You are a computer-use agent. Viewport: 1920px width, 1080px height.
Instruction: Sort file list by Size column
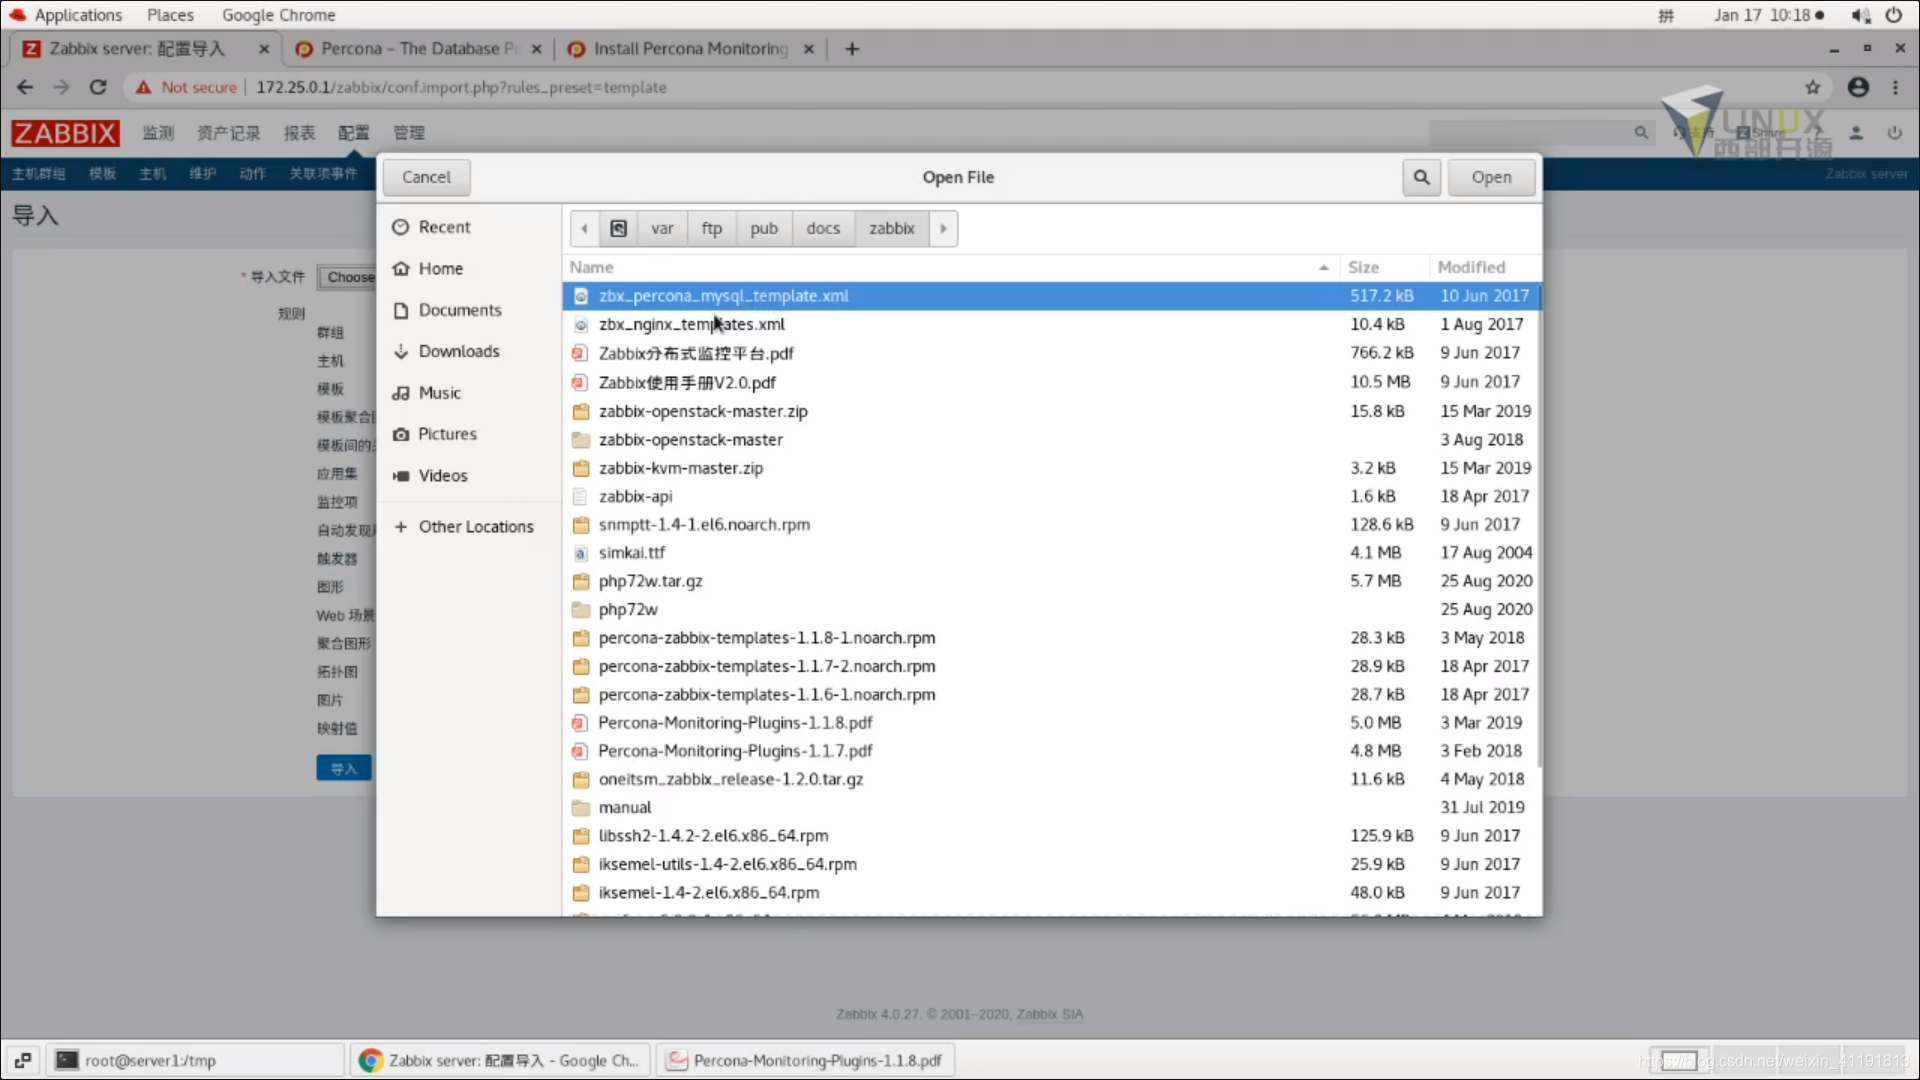click(x=1384, y=267)
